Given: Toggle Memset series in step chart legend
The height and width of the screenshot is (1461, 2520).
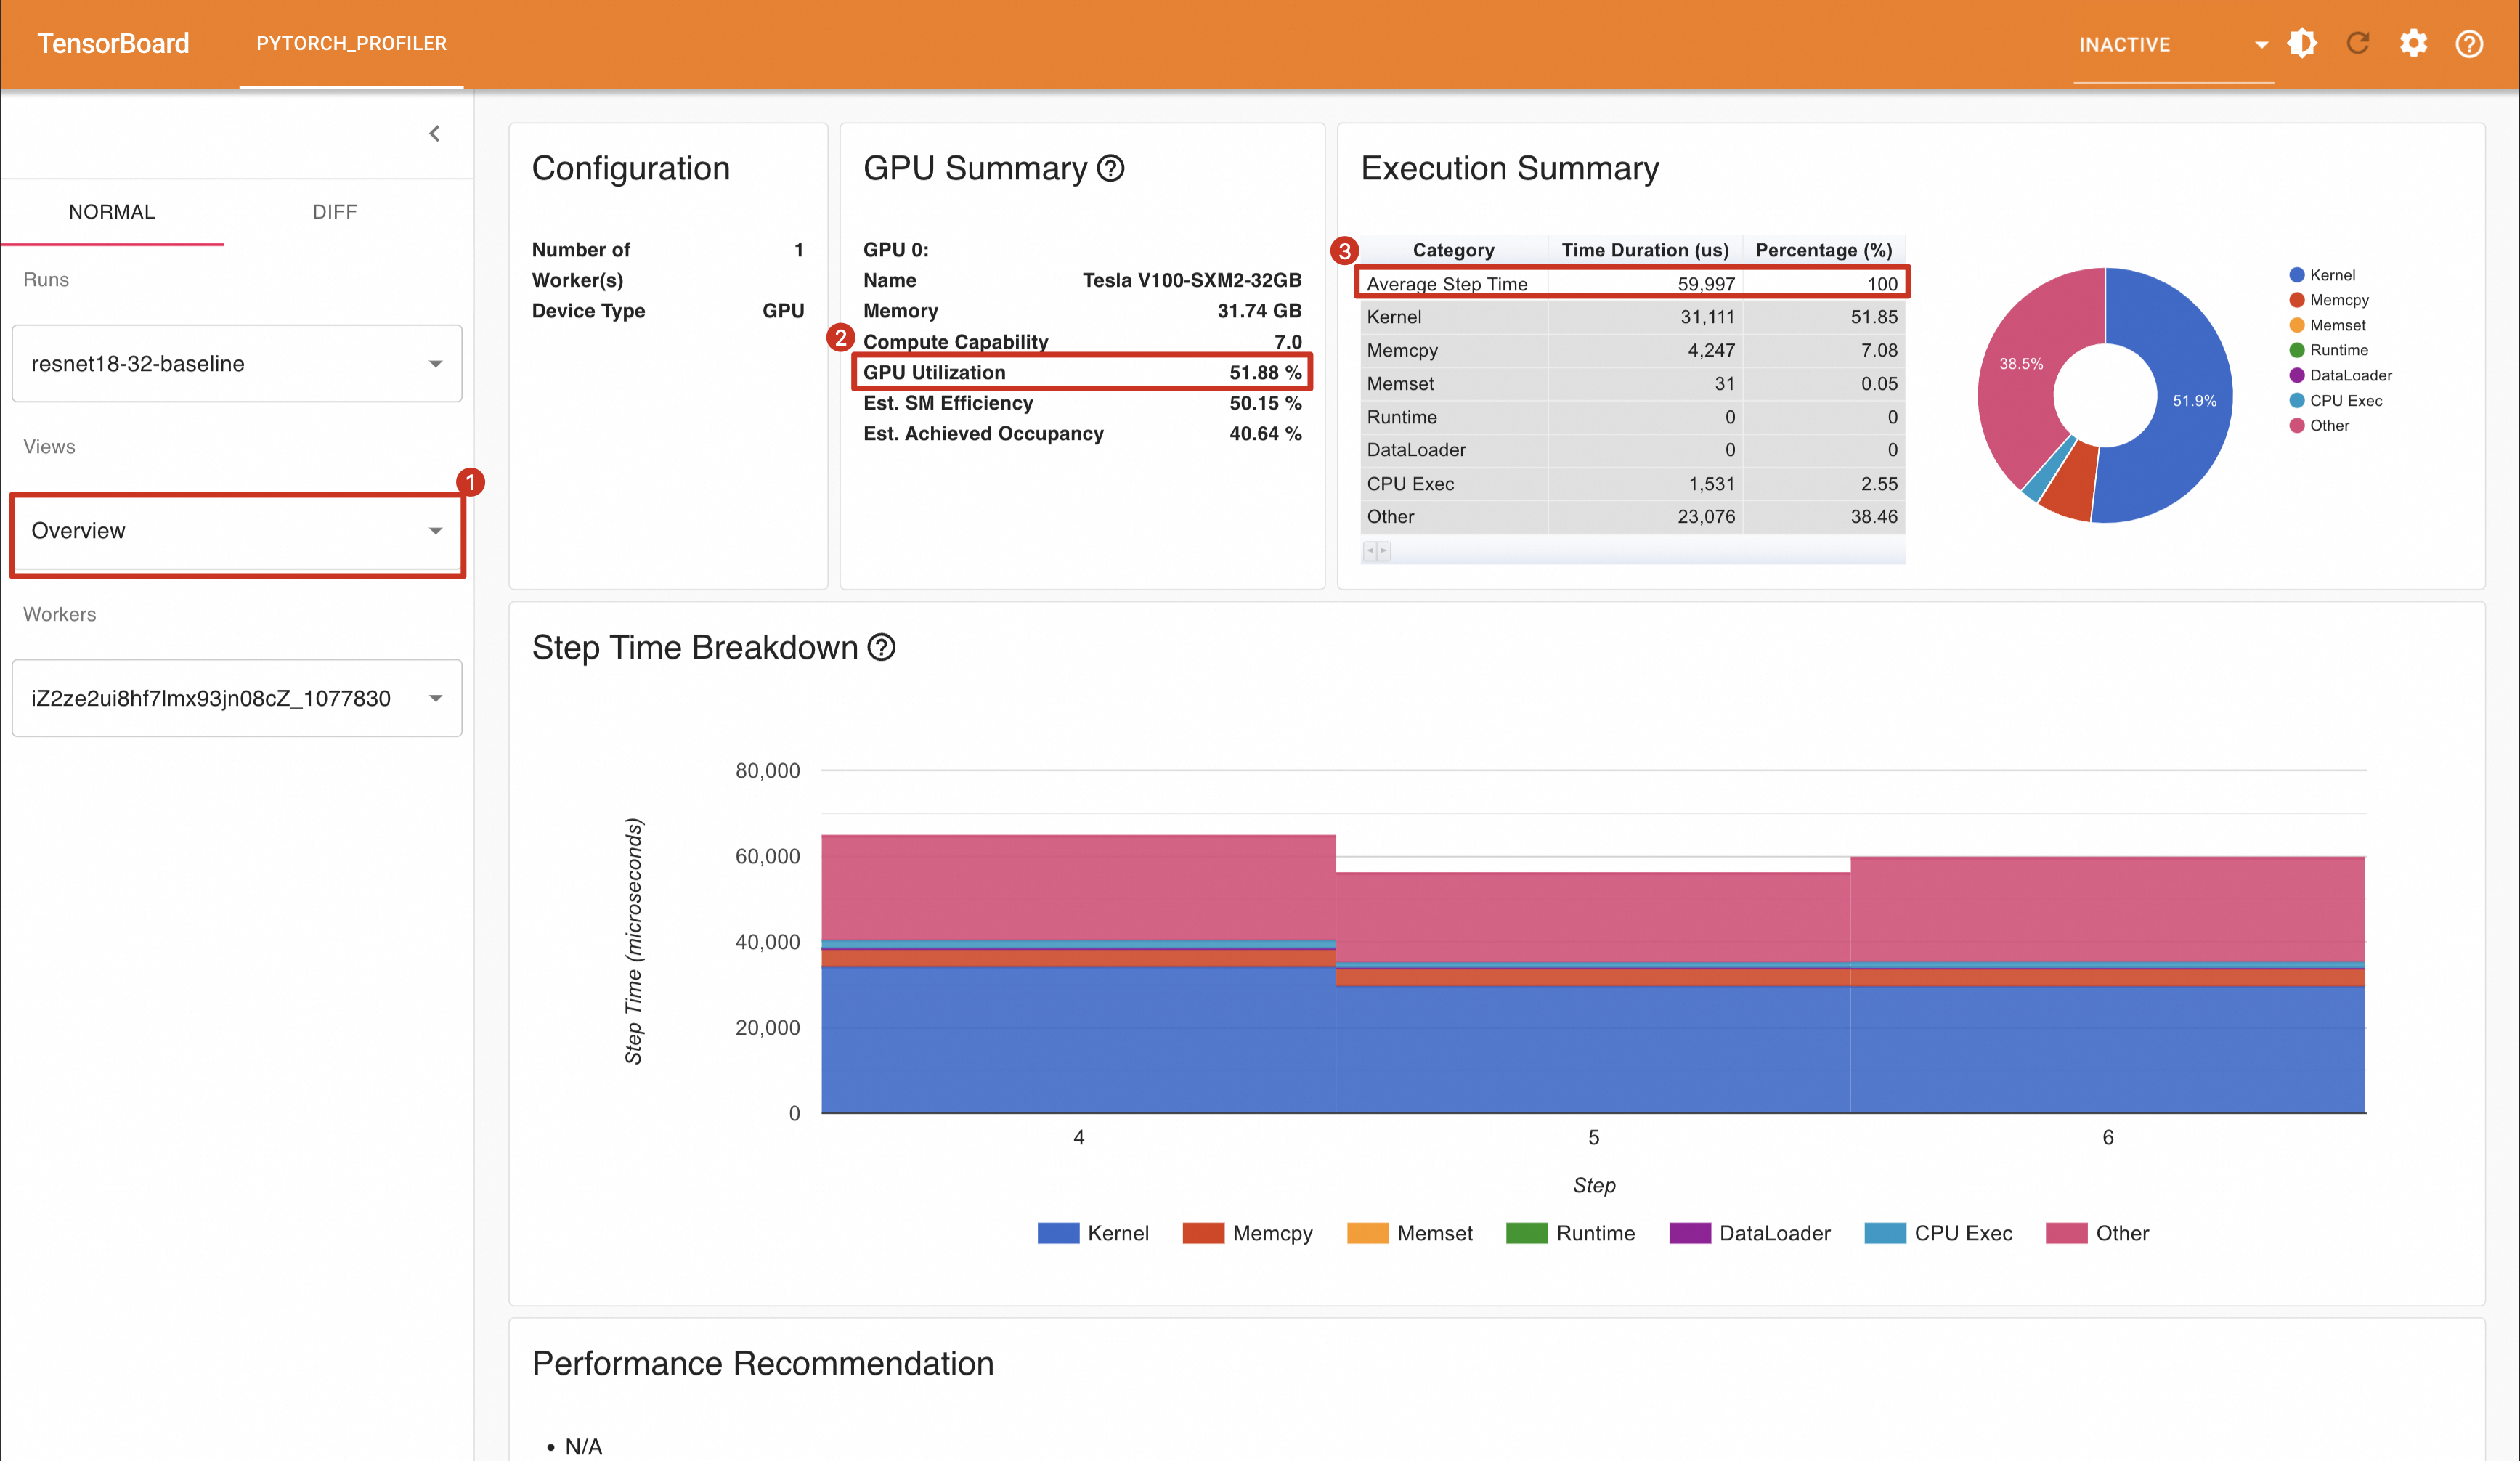Looking at the screenshot, I should [x=1410, y=1234].
